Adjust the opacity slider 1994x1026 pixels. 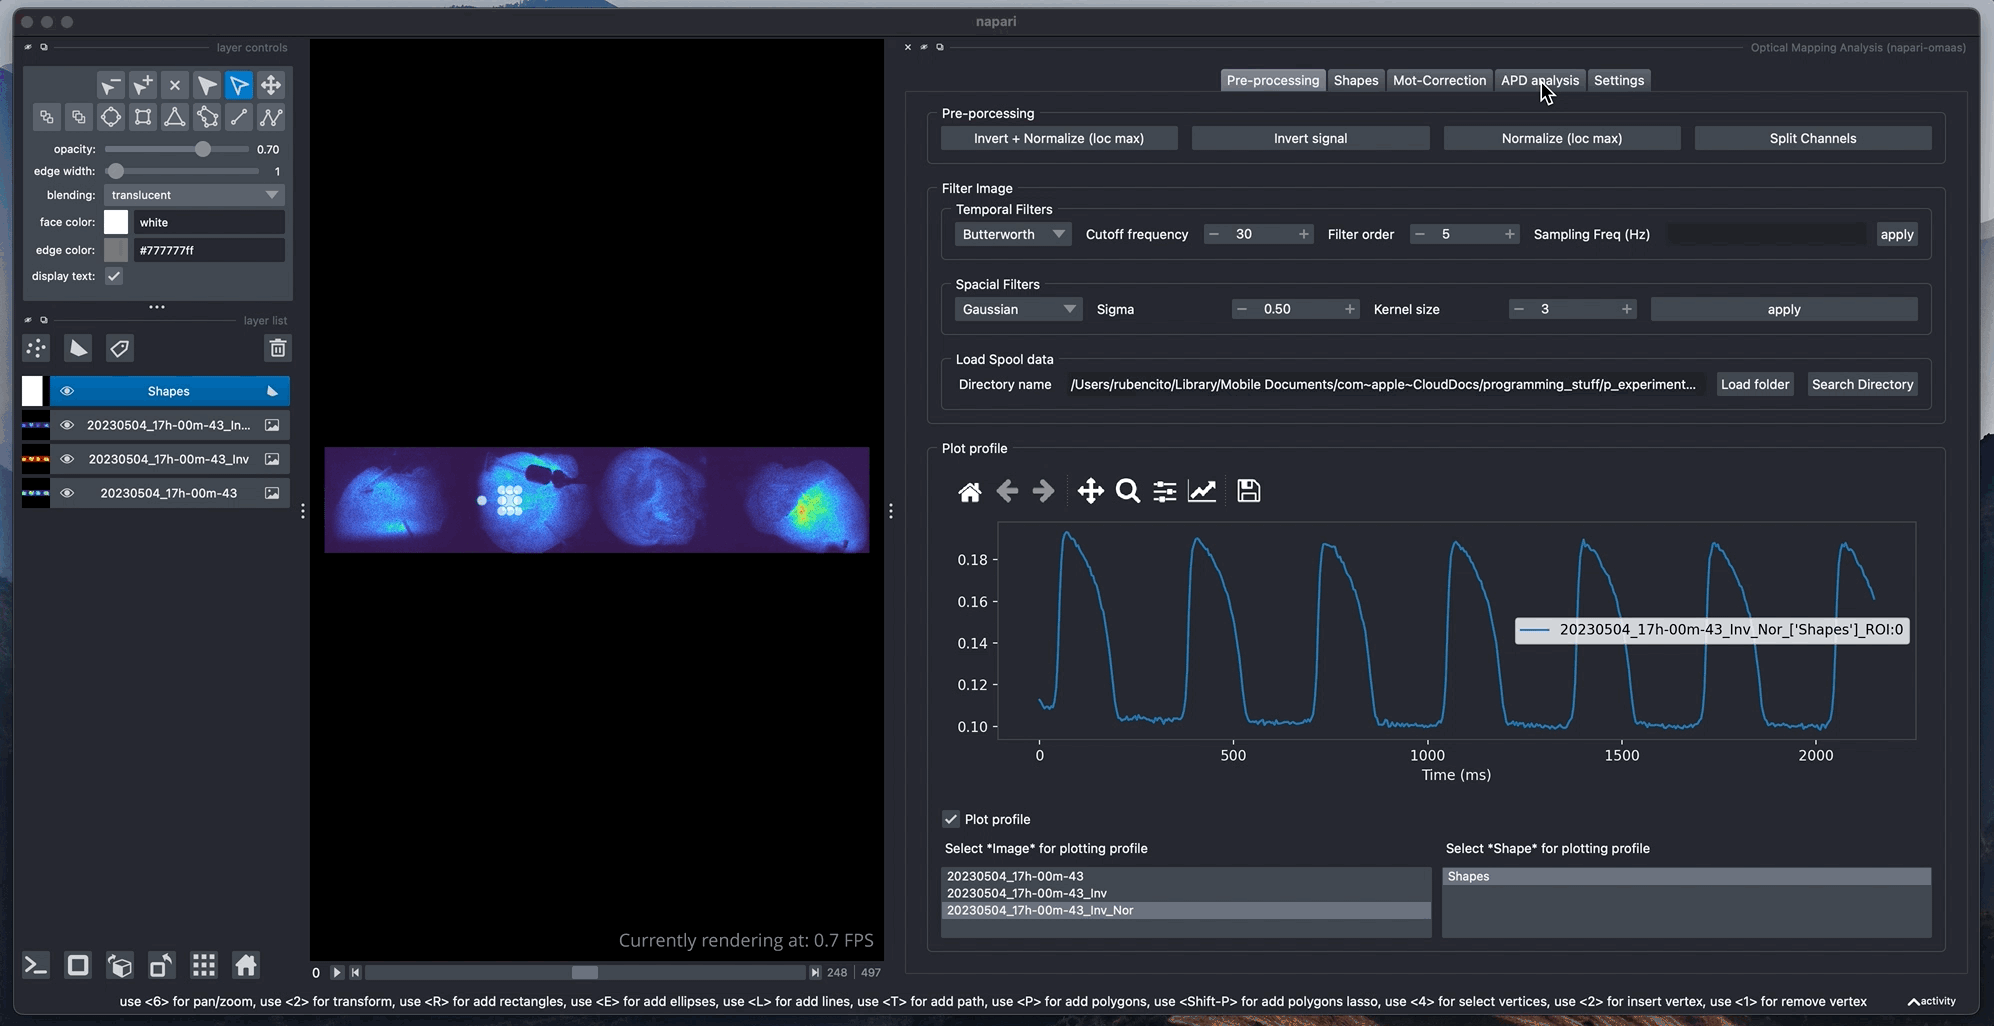pyautogui.click(x=177, y=149)
